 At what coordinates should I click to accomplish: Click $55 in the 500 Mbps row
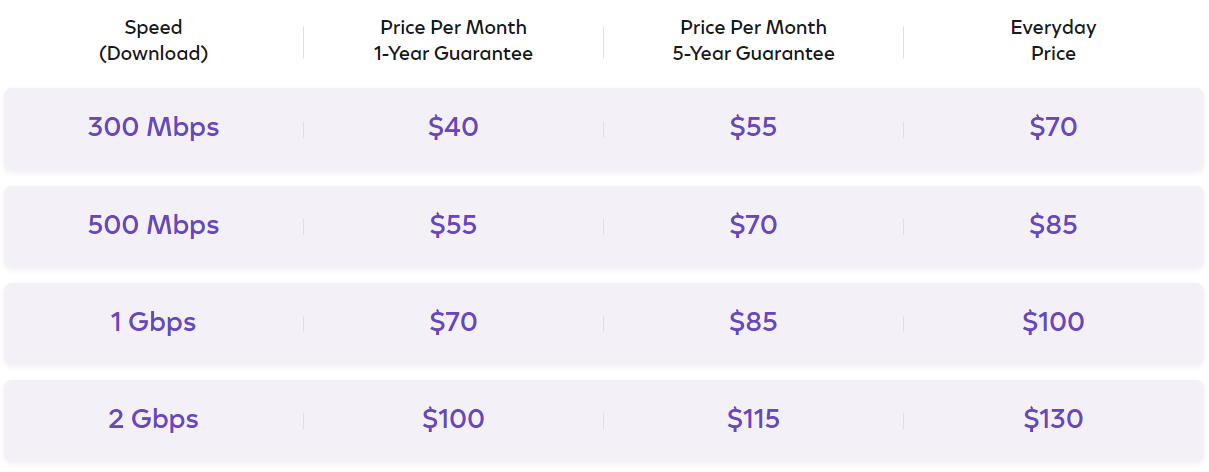coord(453,226)
